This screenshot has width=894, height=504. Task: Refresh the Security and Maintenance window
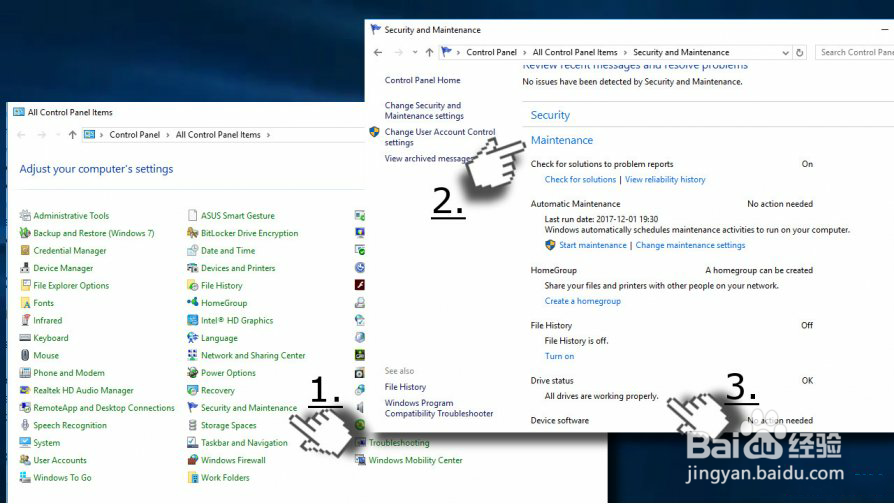[x=800, y=52]
